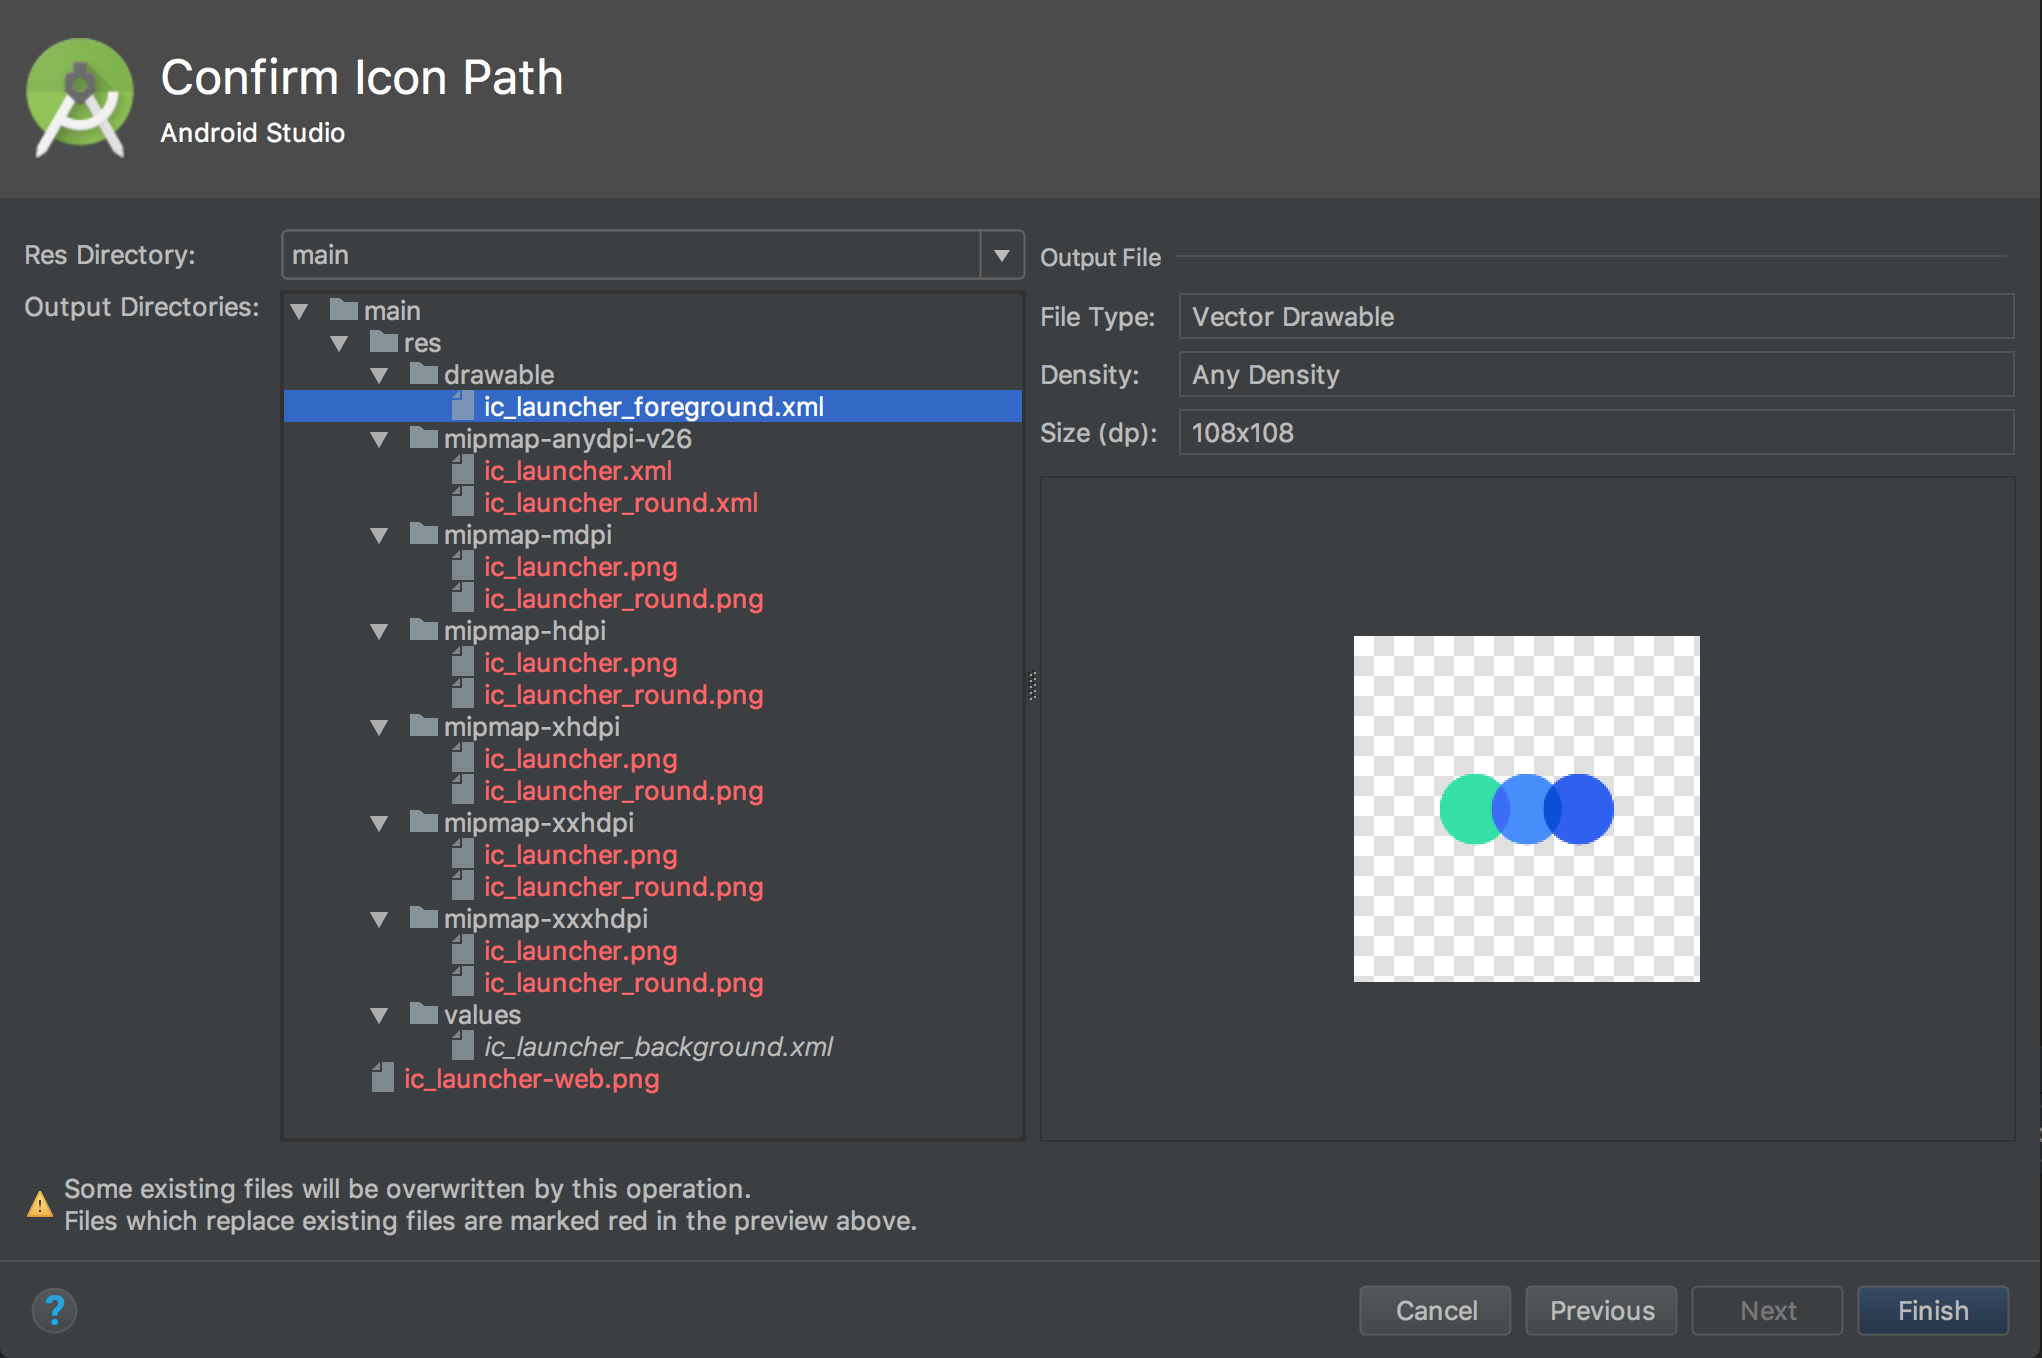Click the res folder icon

coord(384,341)
